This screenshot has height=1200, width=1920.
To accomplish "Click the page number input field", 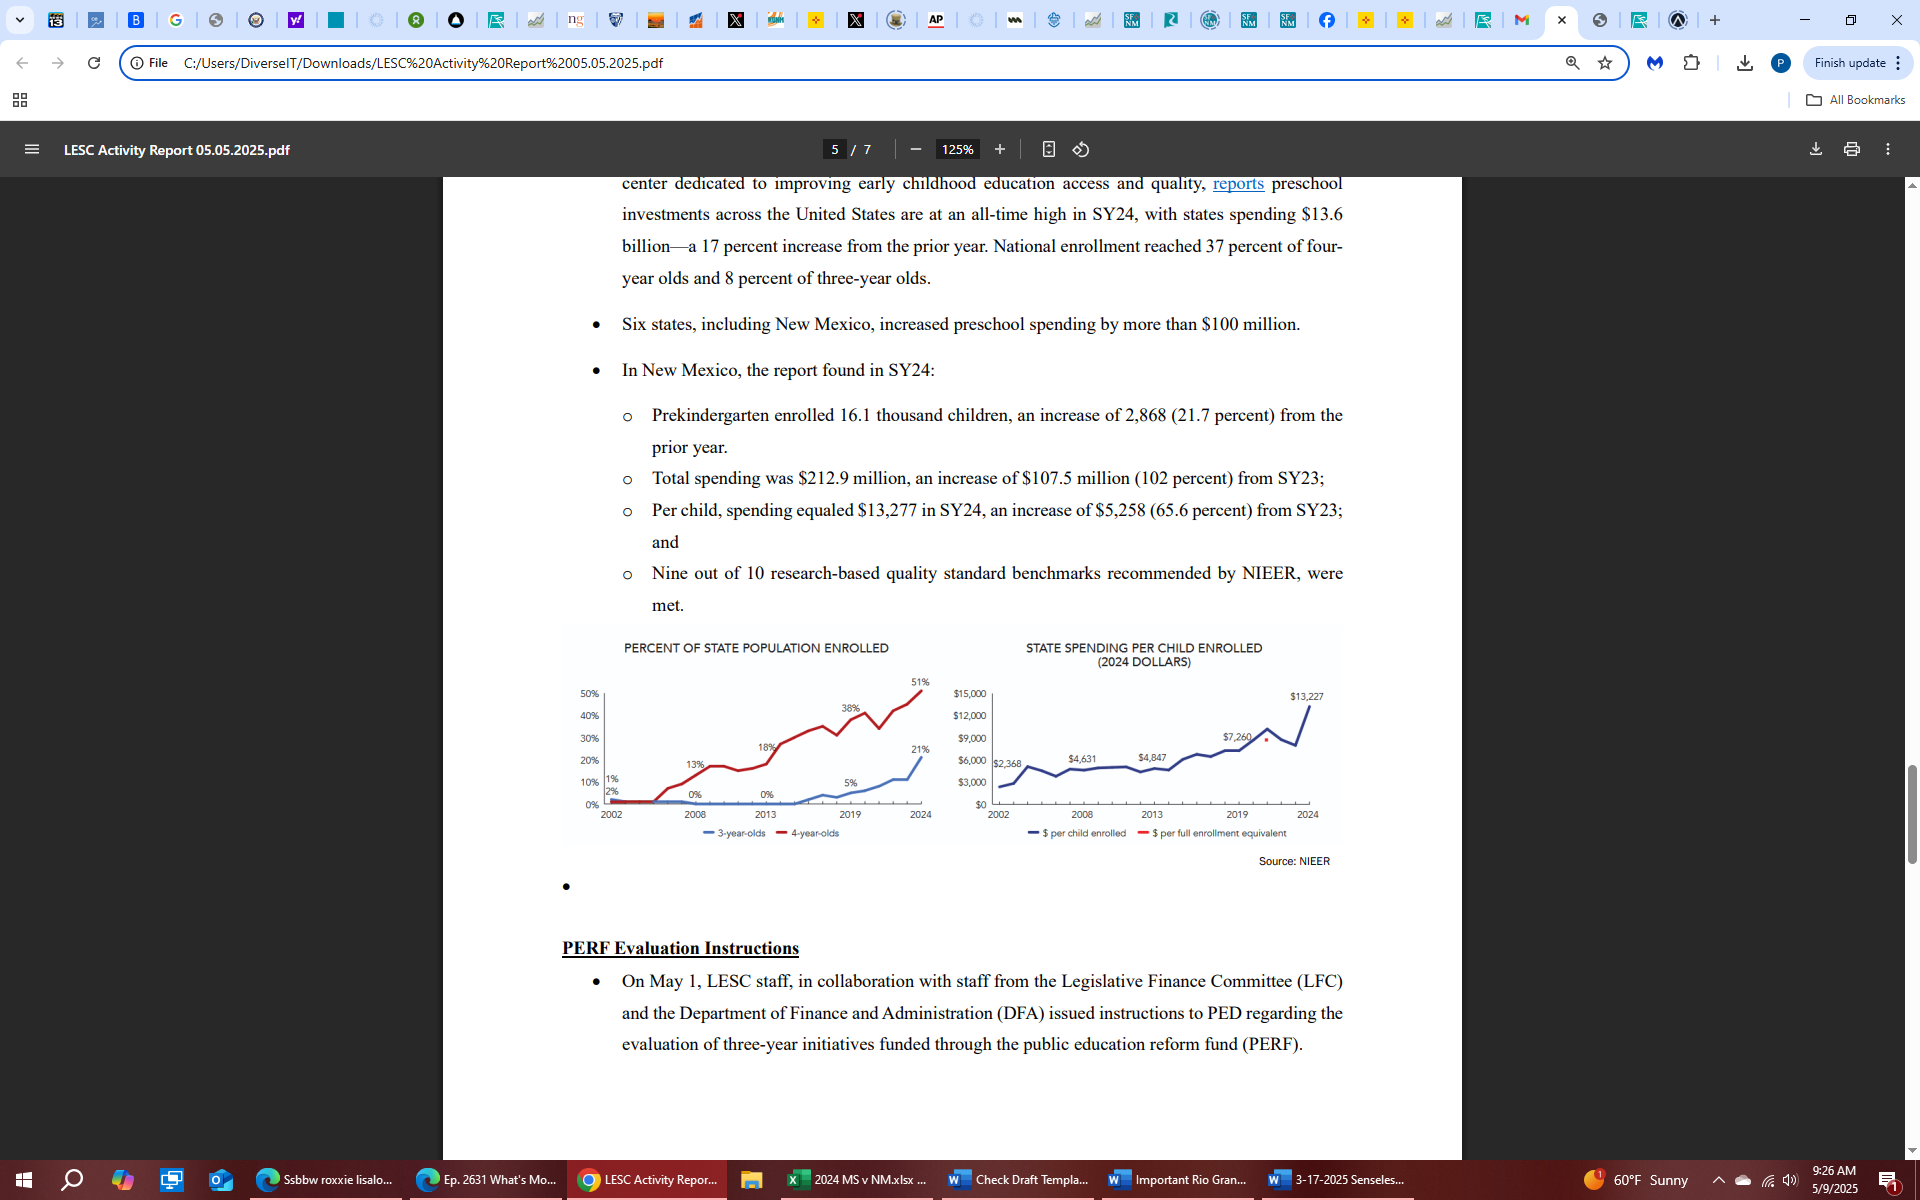I will [835, 149].
